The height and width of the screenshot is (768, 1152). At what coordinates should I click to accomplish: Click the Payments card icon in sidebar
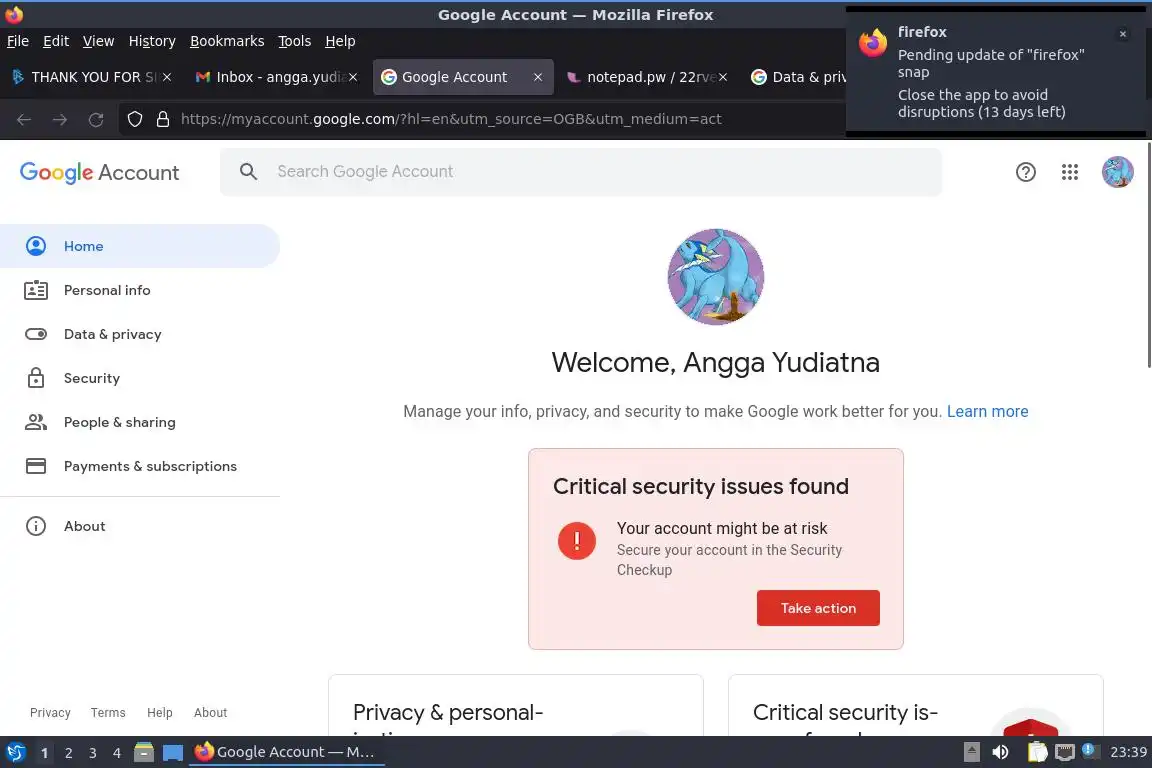click(36, 466)
